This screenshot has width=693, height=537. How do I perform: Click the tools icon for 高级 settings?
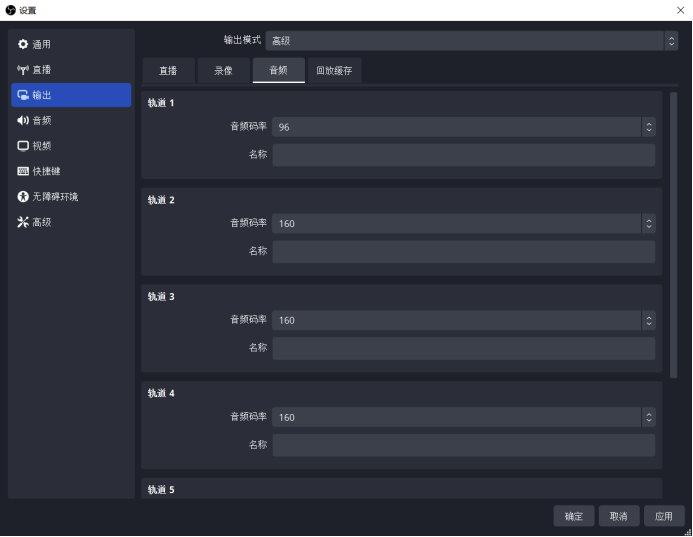click(23, 222)
